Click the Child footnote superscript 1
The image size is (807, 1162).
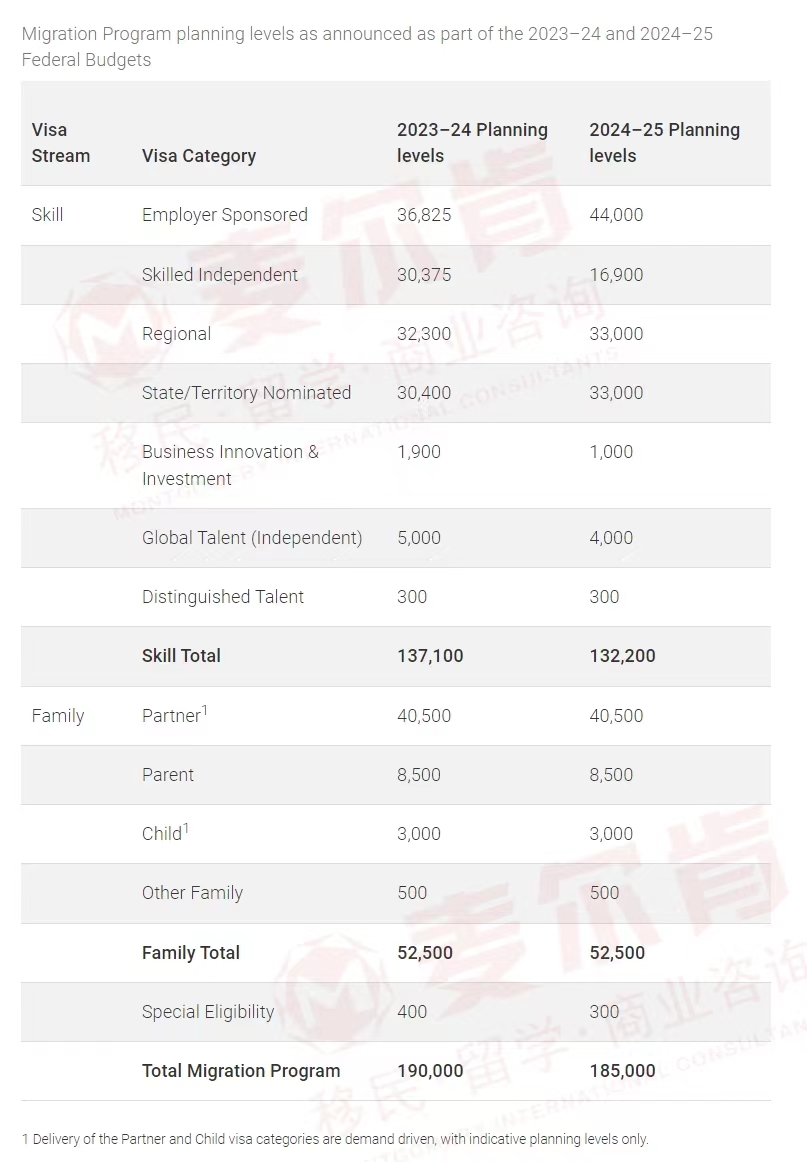coord(186,828)
